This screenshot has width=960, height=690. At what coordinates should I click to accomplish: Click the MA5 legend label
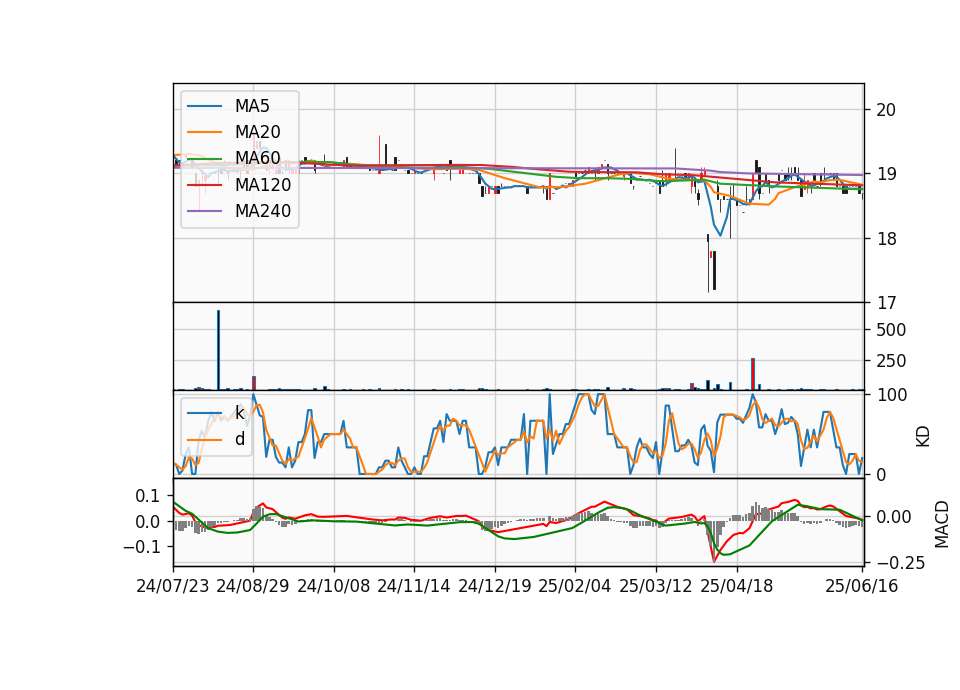252,106
